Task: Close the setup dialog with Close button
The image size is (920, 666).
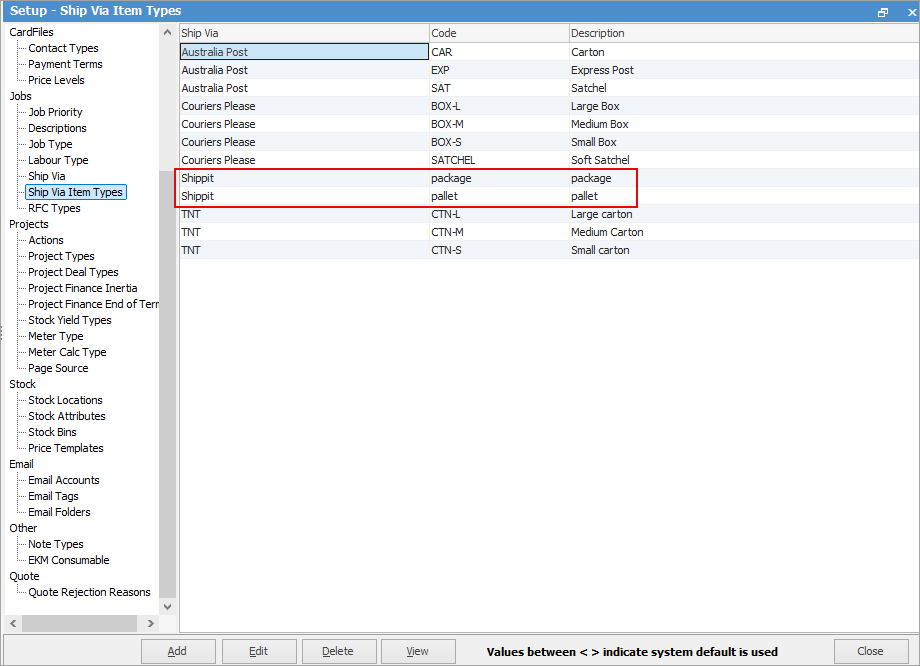Action: [x=871, y=651]
